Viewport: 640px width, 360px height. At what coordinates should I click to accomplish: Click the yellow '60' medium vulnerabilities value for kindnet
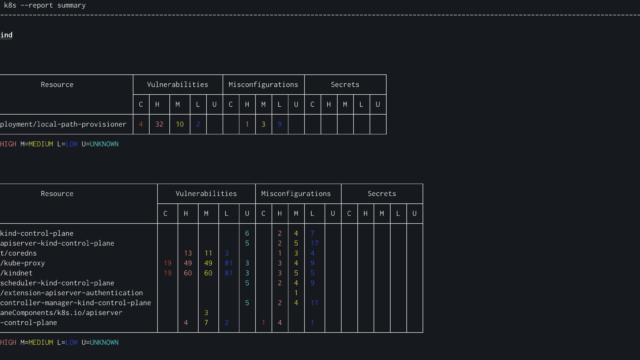(208, 273)
